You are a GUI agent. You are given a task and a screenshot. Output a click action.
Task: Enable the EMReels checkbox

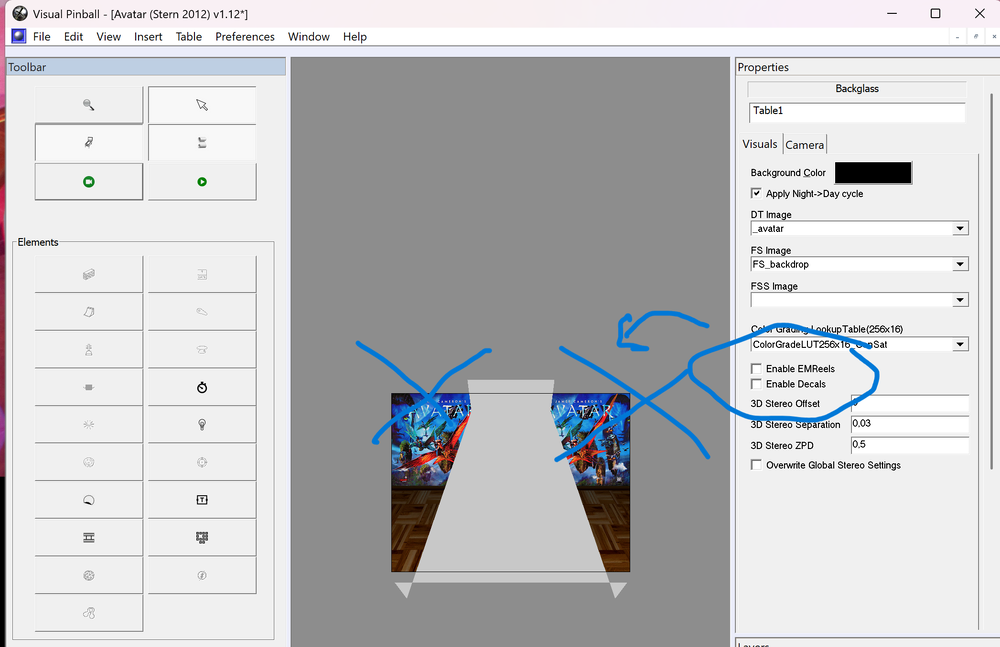(x=756, y=369)
